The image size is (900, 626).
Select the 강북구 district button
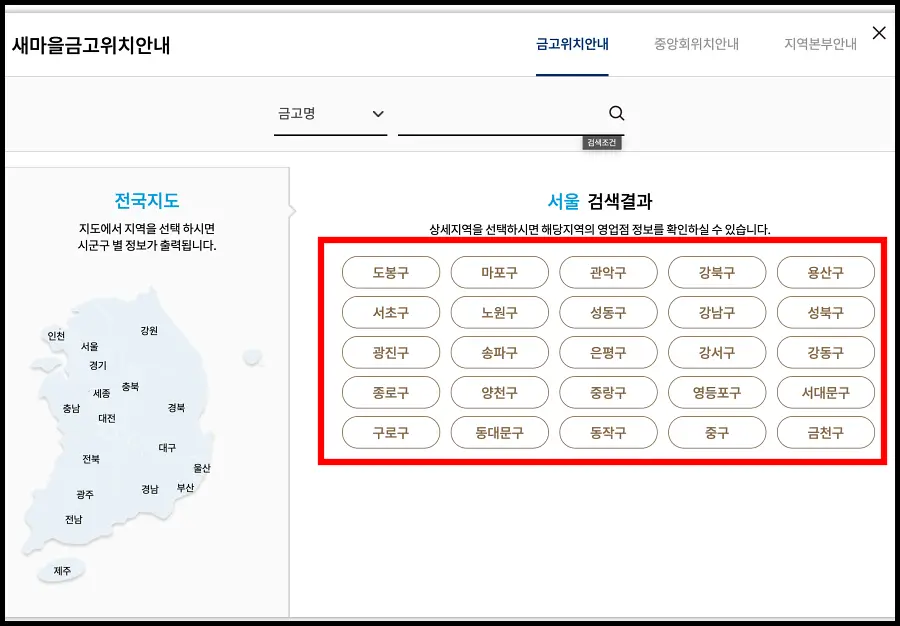(x=717, y=273)
